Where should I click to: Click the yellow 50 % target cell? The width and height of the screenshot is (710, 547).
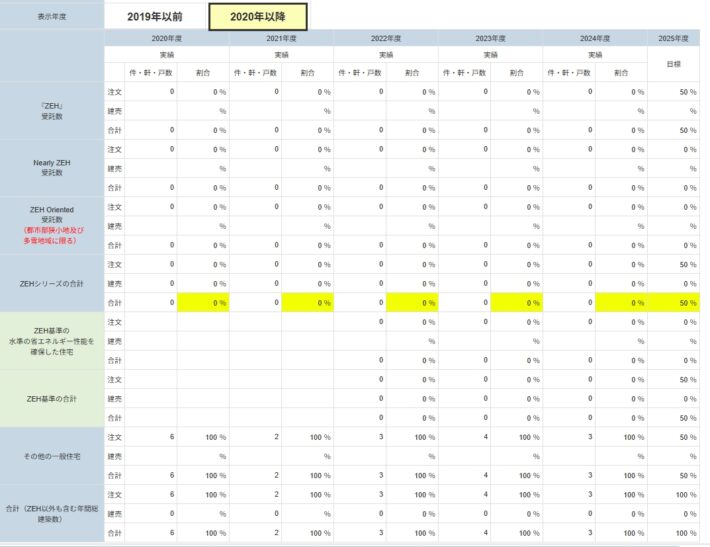(673, 302)
